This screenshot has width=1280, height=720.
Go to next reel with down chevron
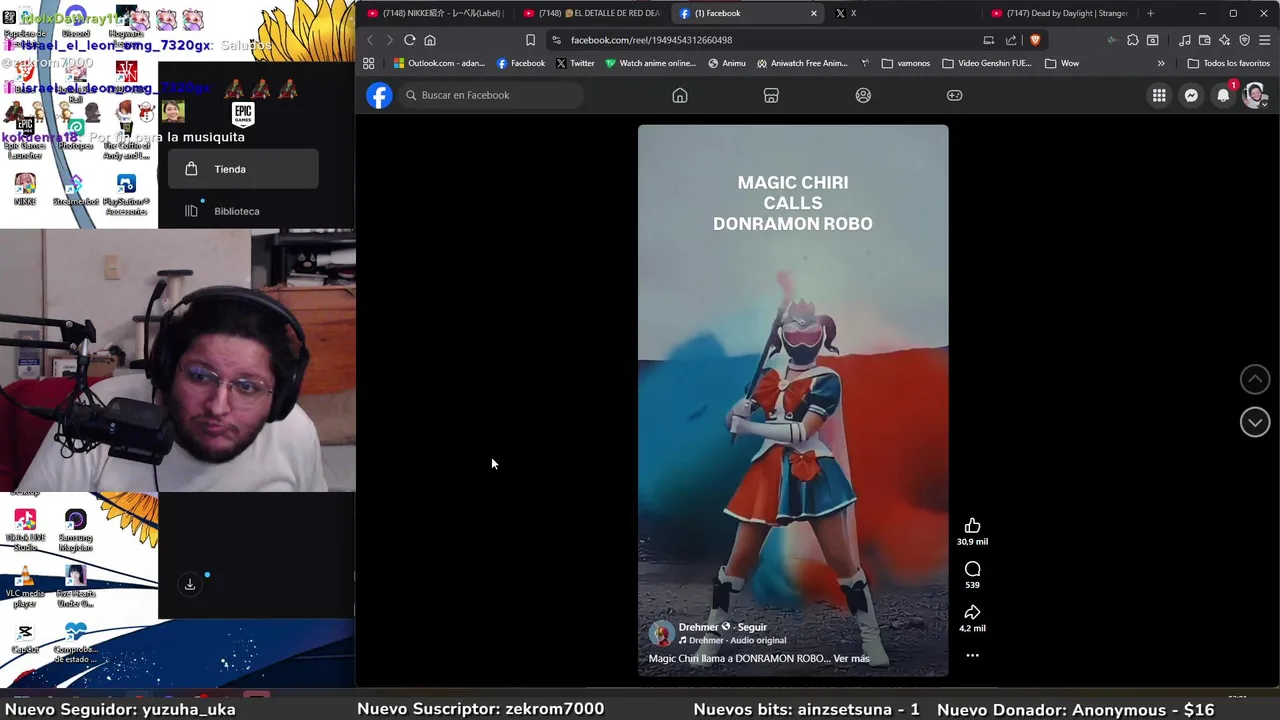coord(1255,422)
